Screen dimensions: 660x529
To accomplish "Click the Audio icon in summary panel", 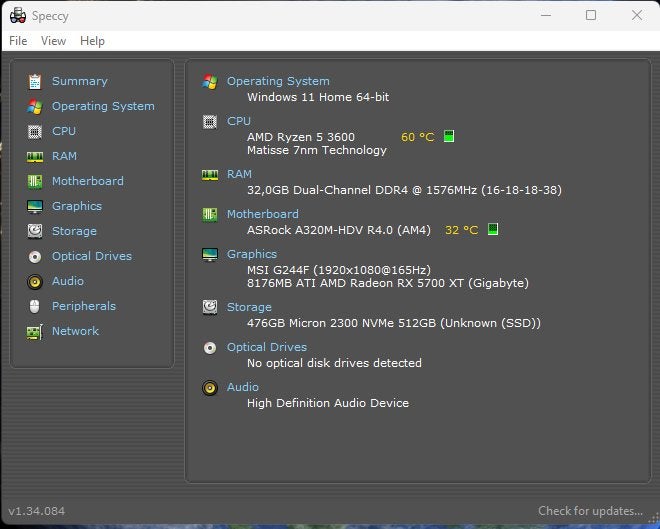I will (210, 388).
